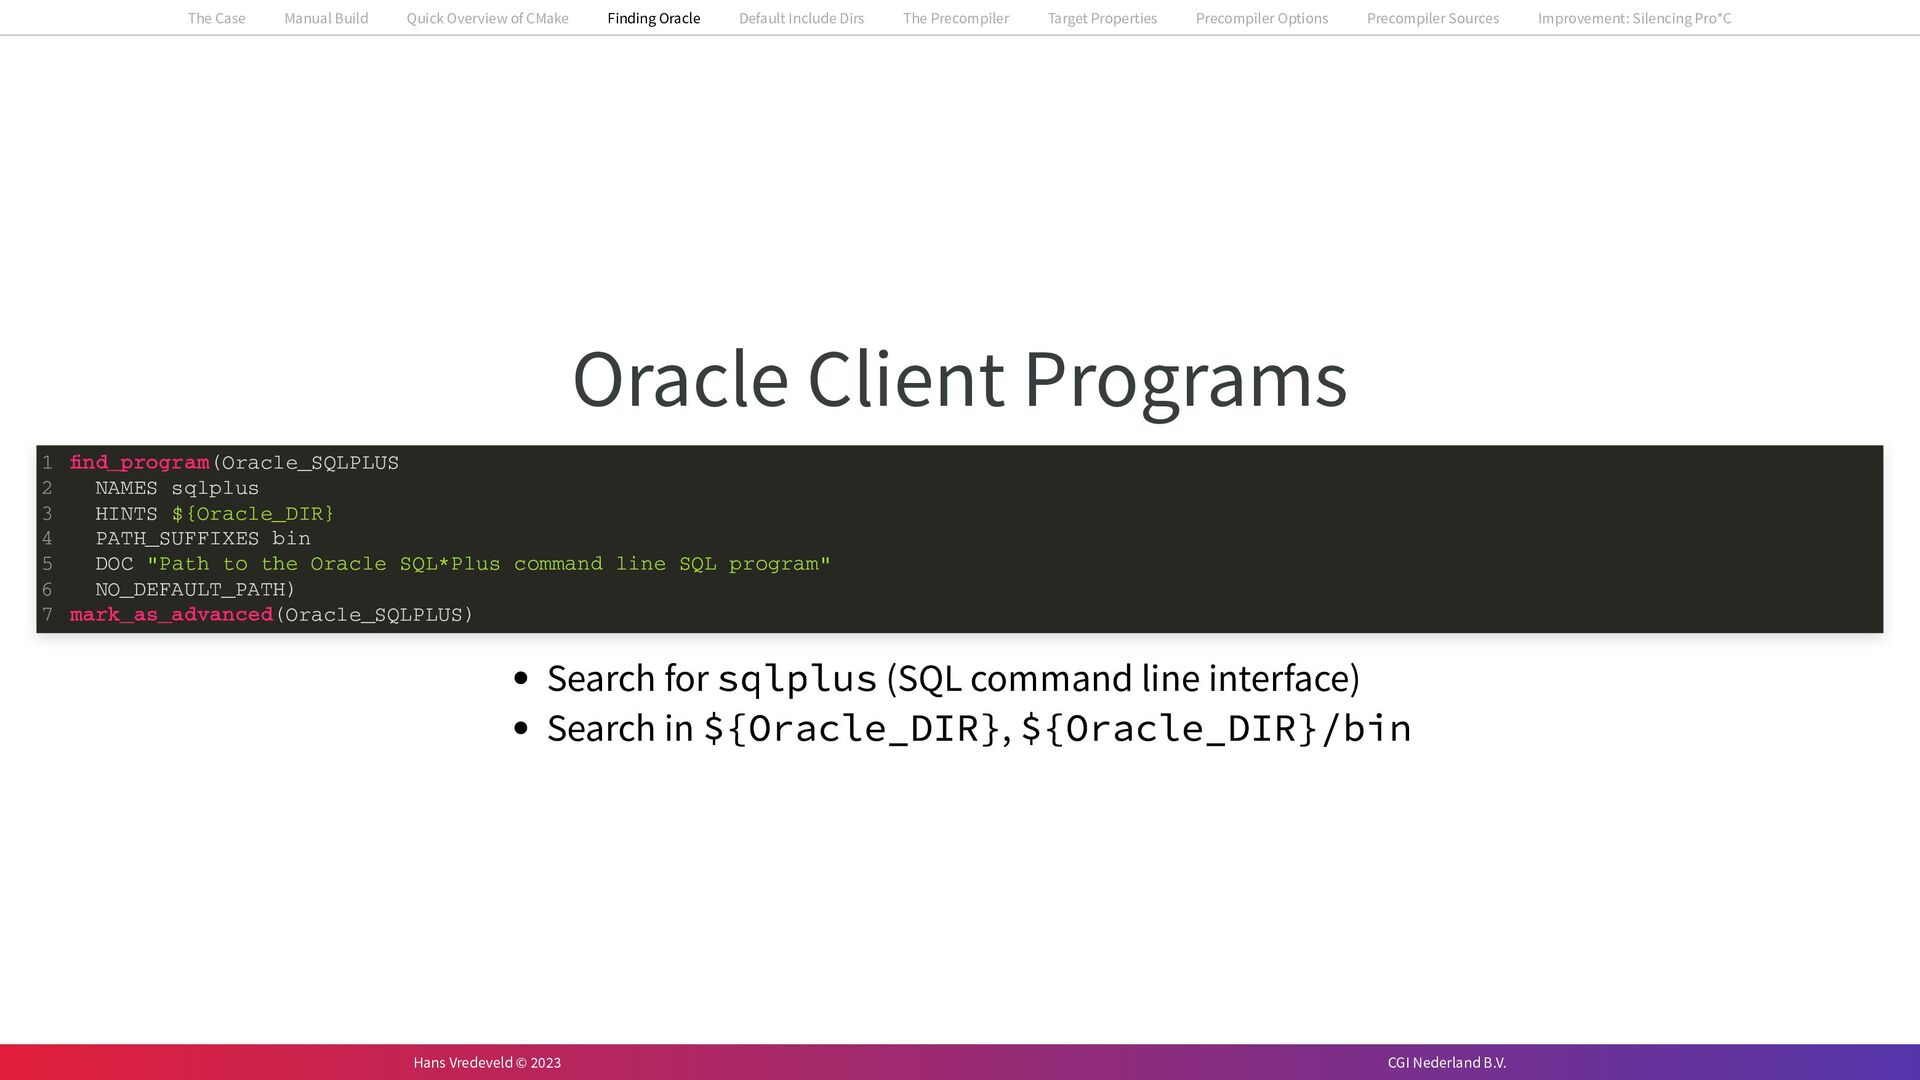Click the Oracle Client Programs heading

coord(959,378)
